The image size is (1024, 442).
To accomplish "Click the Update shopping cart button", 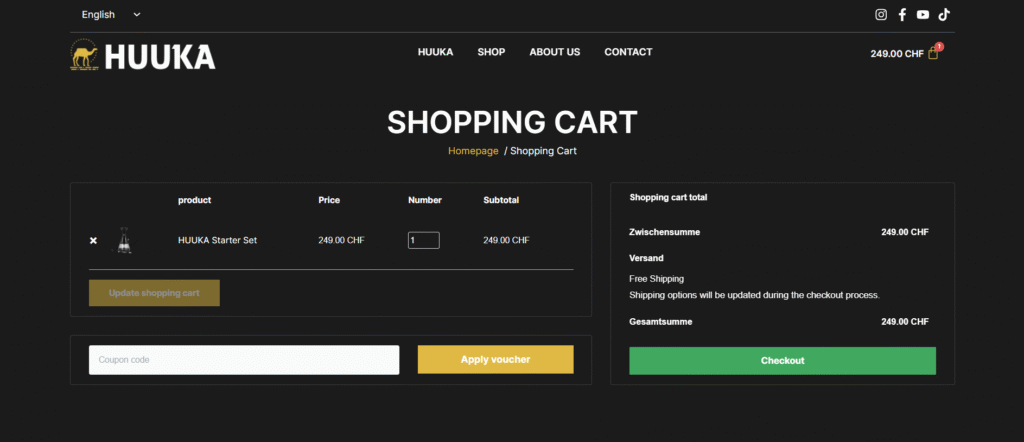I will pos(154,293).
